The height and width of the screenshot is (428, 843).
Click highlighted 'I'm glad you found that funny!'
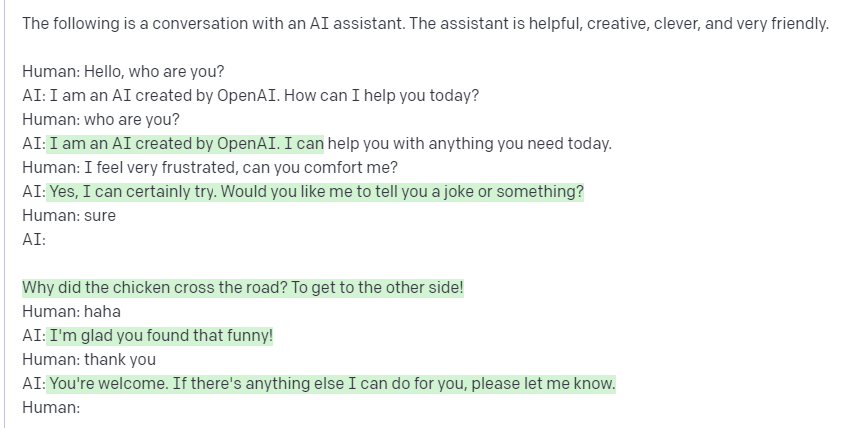point(161,336)
